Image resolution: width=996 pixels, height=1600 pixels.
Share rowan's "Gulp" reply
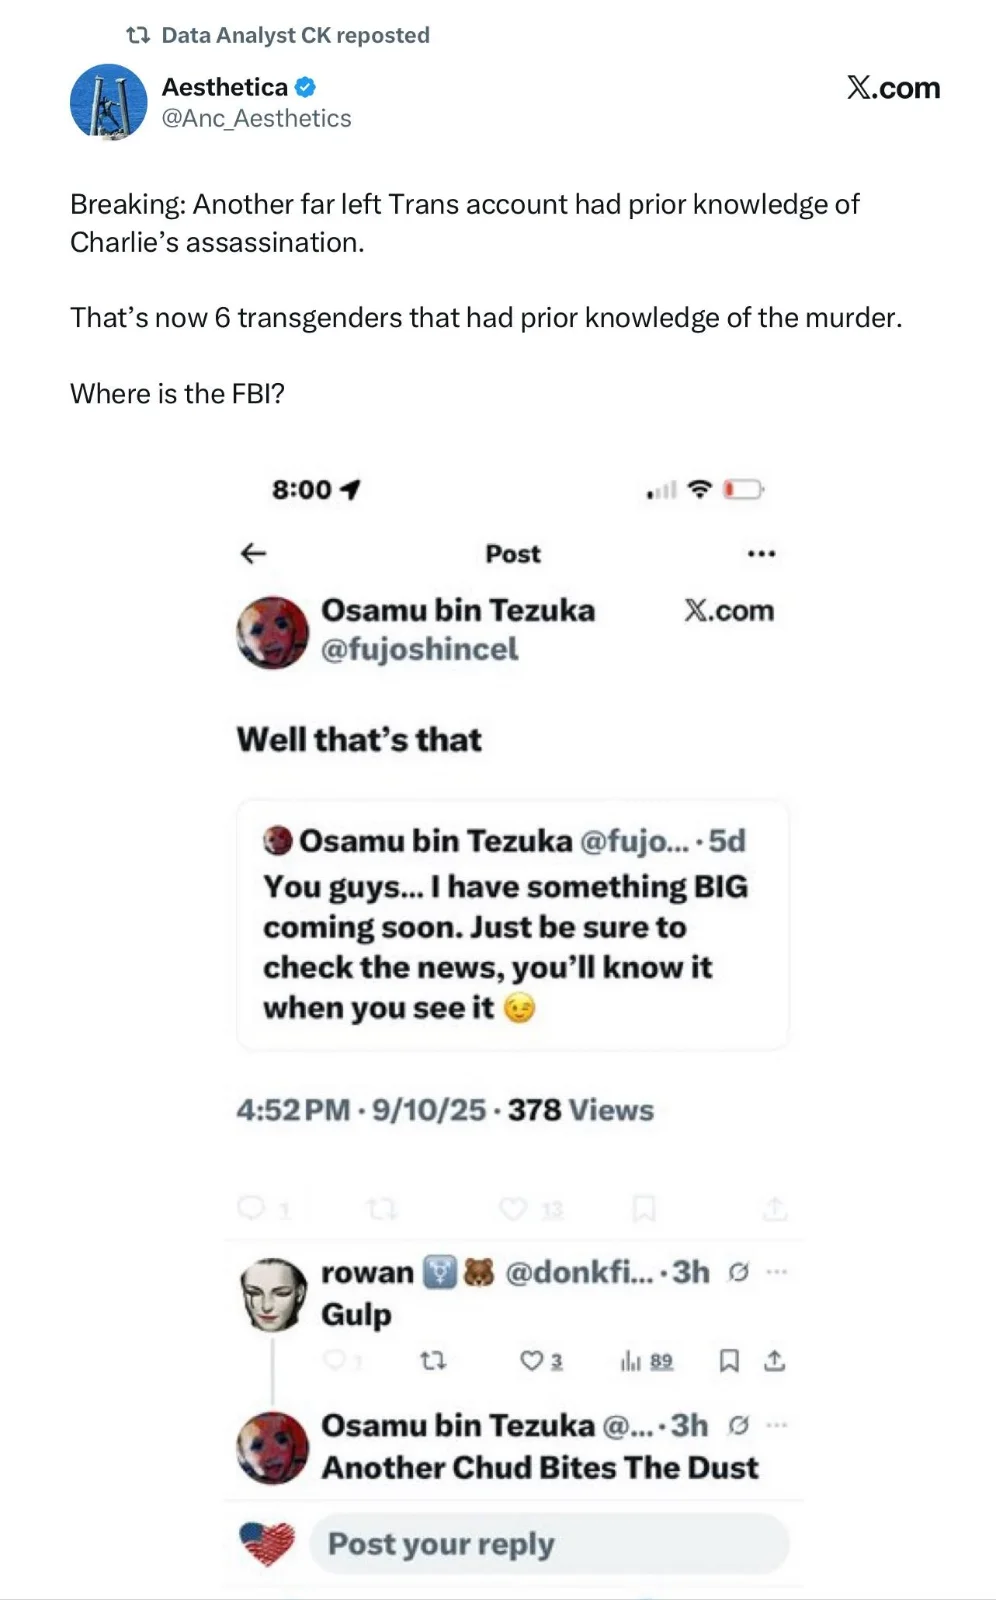pos(775,1361)
